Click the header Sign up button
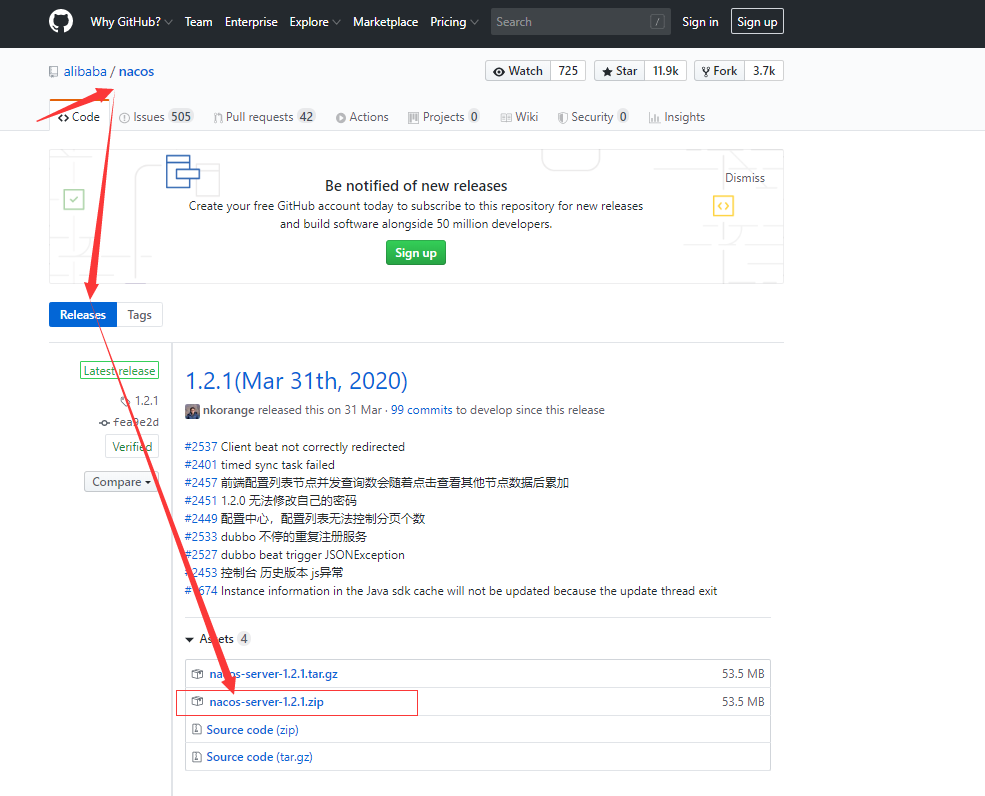Viewport: 985px width, 796px height. pos(757,22)
